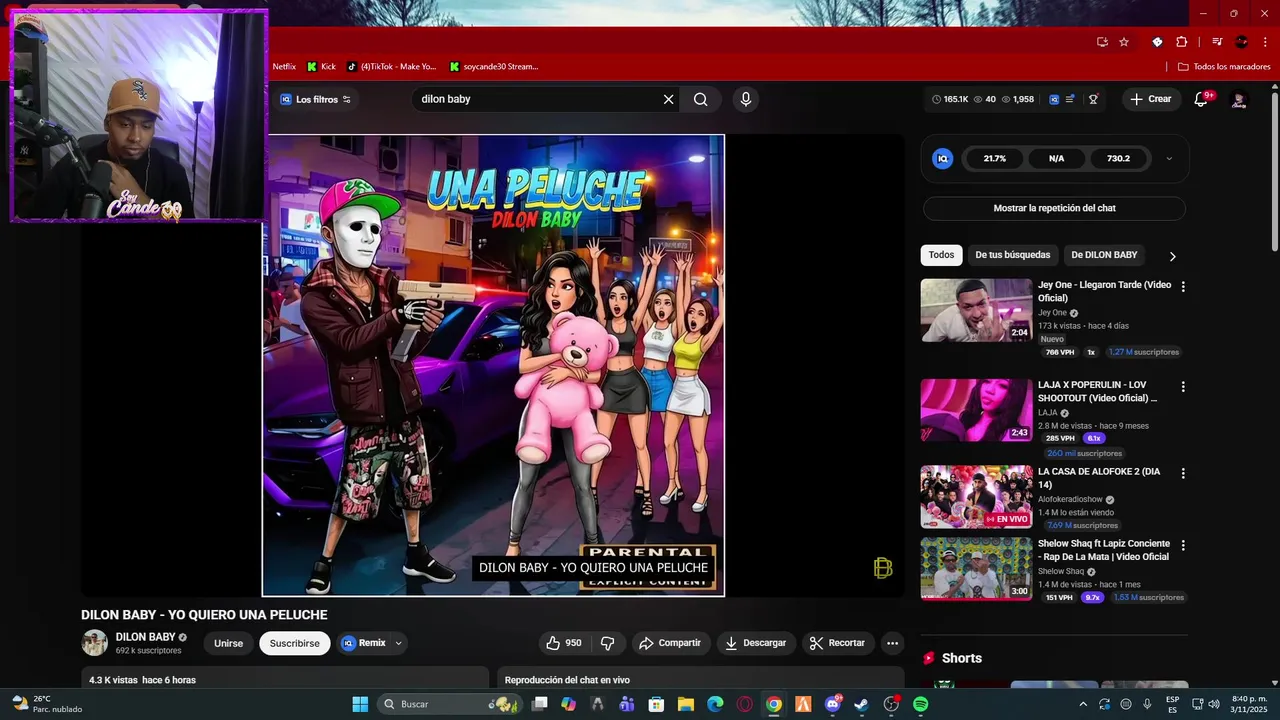This screenshot has width=1280, height=720.
Task: Open more actions ellipsis under the video
Action: tap(892, 643)
